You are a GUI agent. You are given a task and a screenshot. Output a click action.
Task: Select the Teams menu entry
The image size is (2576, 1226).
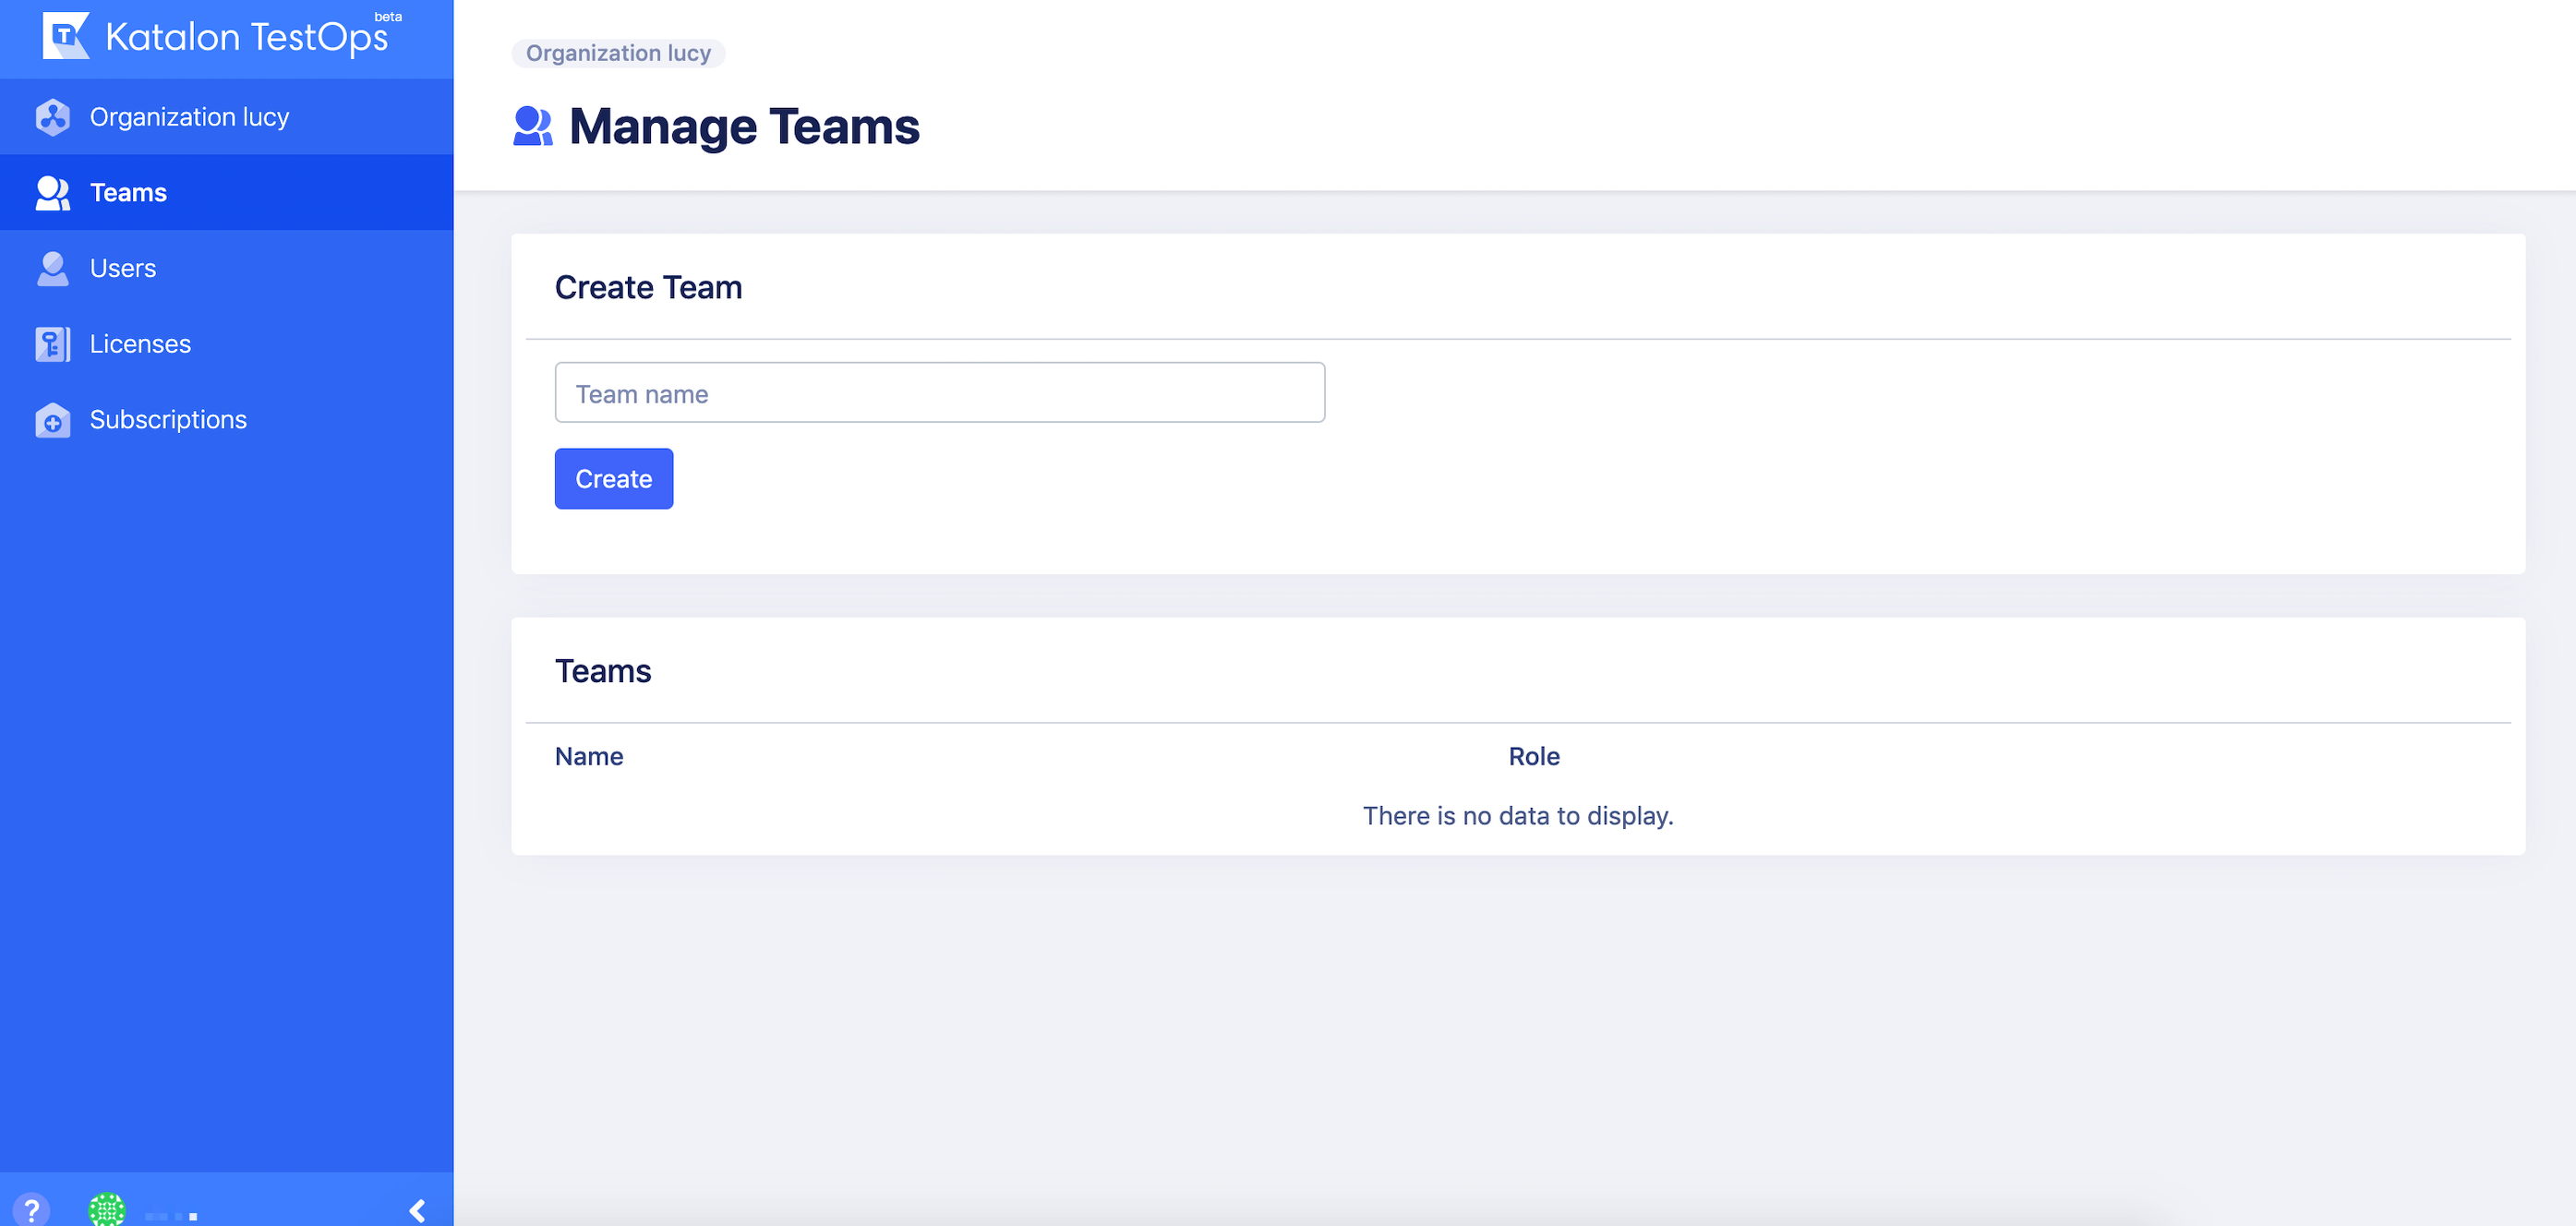[128, 193]
